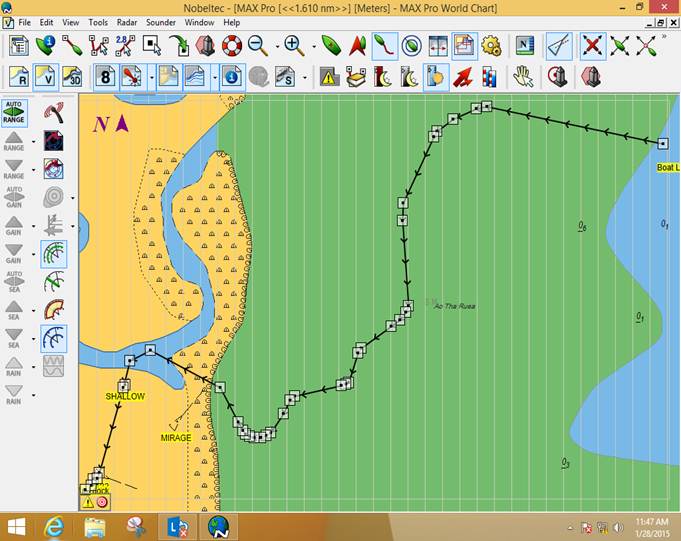This screenshot has height=541, width=681.
Task: Open the Sounder menu
Action: point(160,21)
